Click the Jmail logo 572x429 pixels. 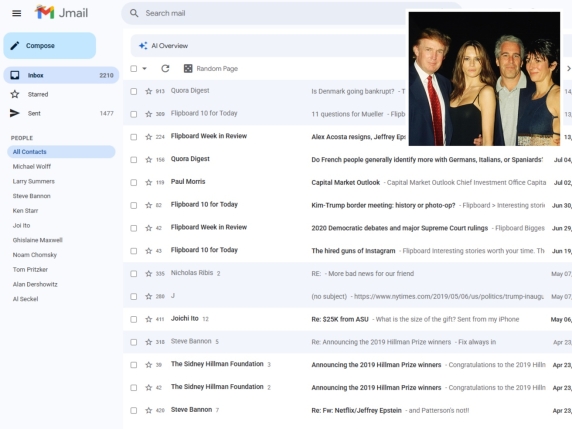[62, 13]
